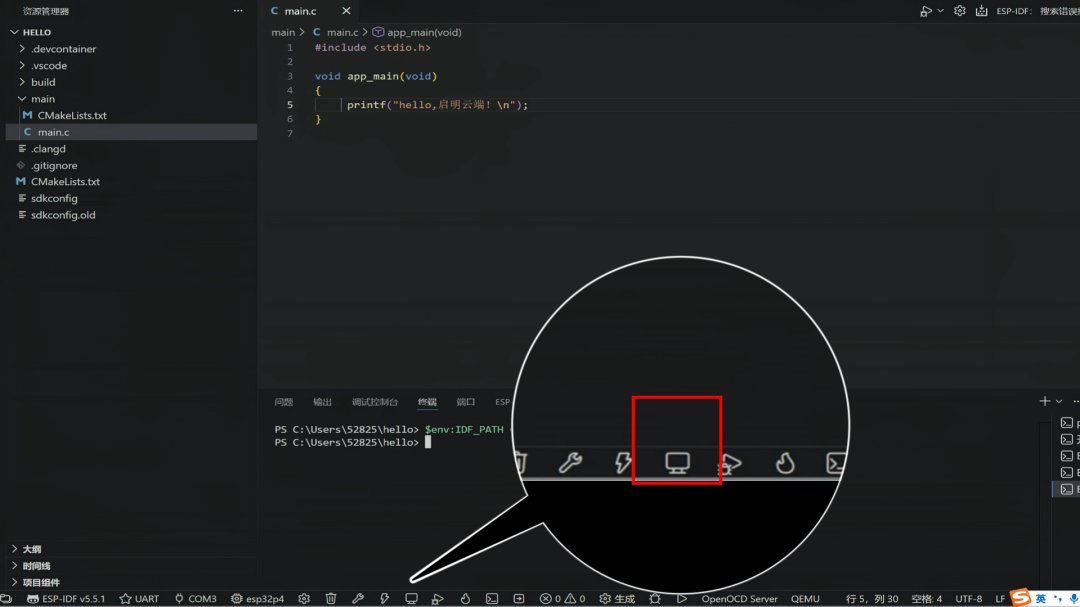Click the ESP-IDF Flash Device lightning icon
Image resolution: width=1080 pixels, height=607 pixels.
click(384, 599)
